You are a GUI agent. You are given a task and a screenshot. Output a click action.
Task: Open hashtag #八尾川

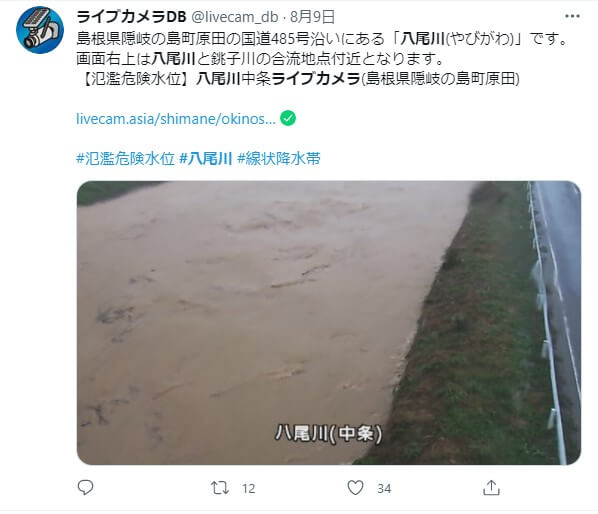click(206, 158)
